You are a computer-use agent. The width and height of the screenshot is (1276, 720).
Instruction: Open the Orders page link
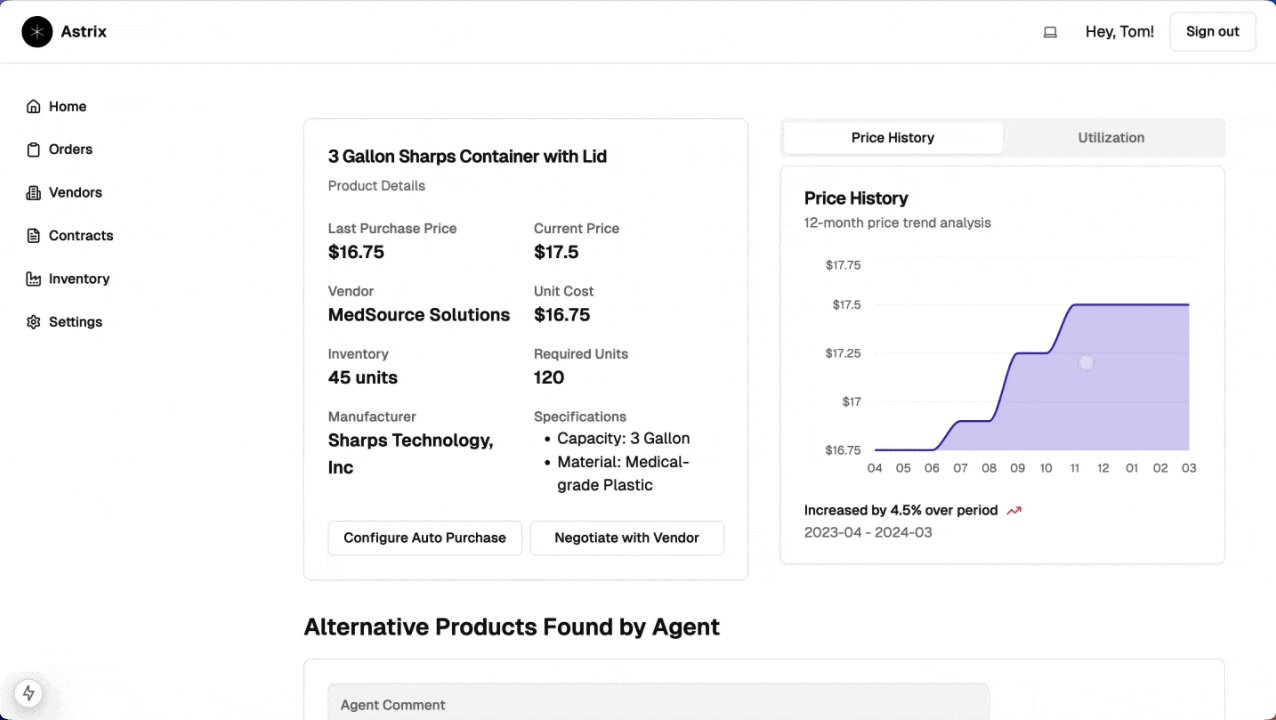(x=70, y=150)
